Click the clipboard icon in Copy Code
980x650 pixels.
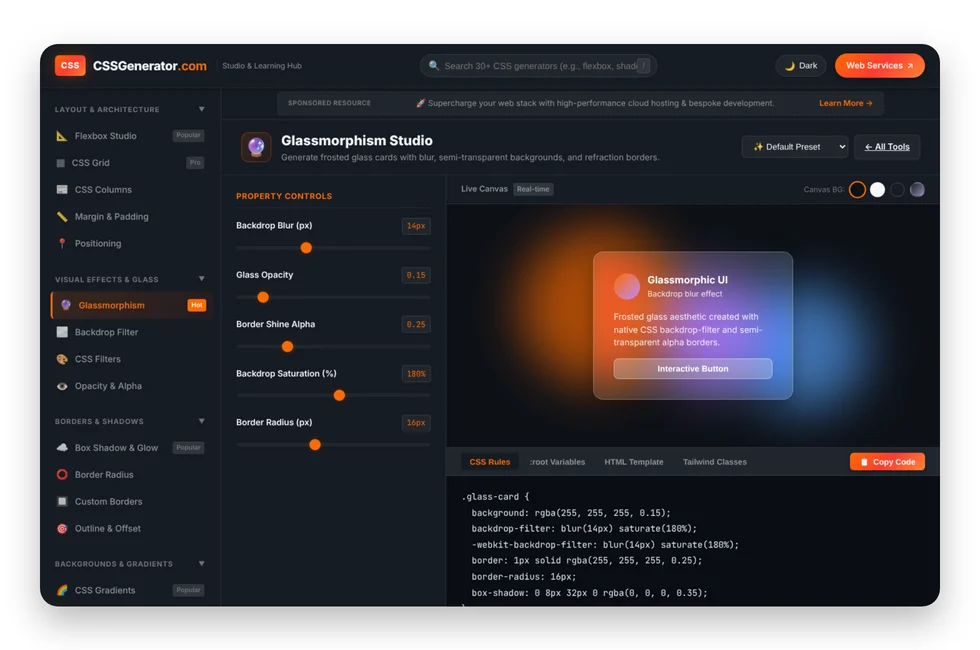(x=864, y=462)
